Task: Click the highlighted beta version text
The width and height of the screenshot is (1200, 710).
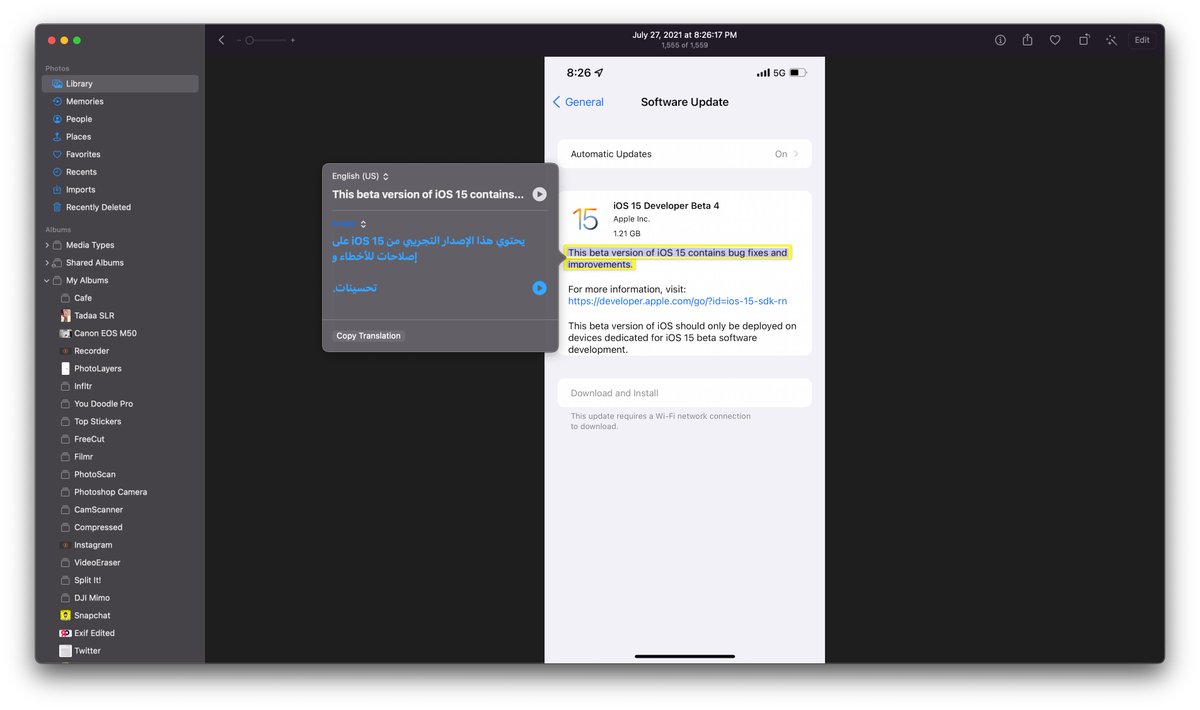Action: tap(677, 258)
